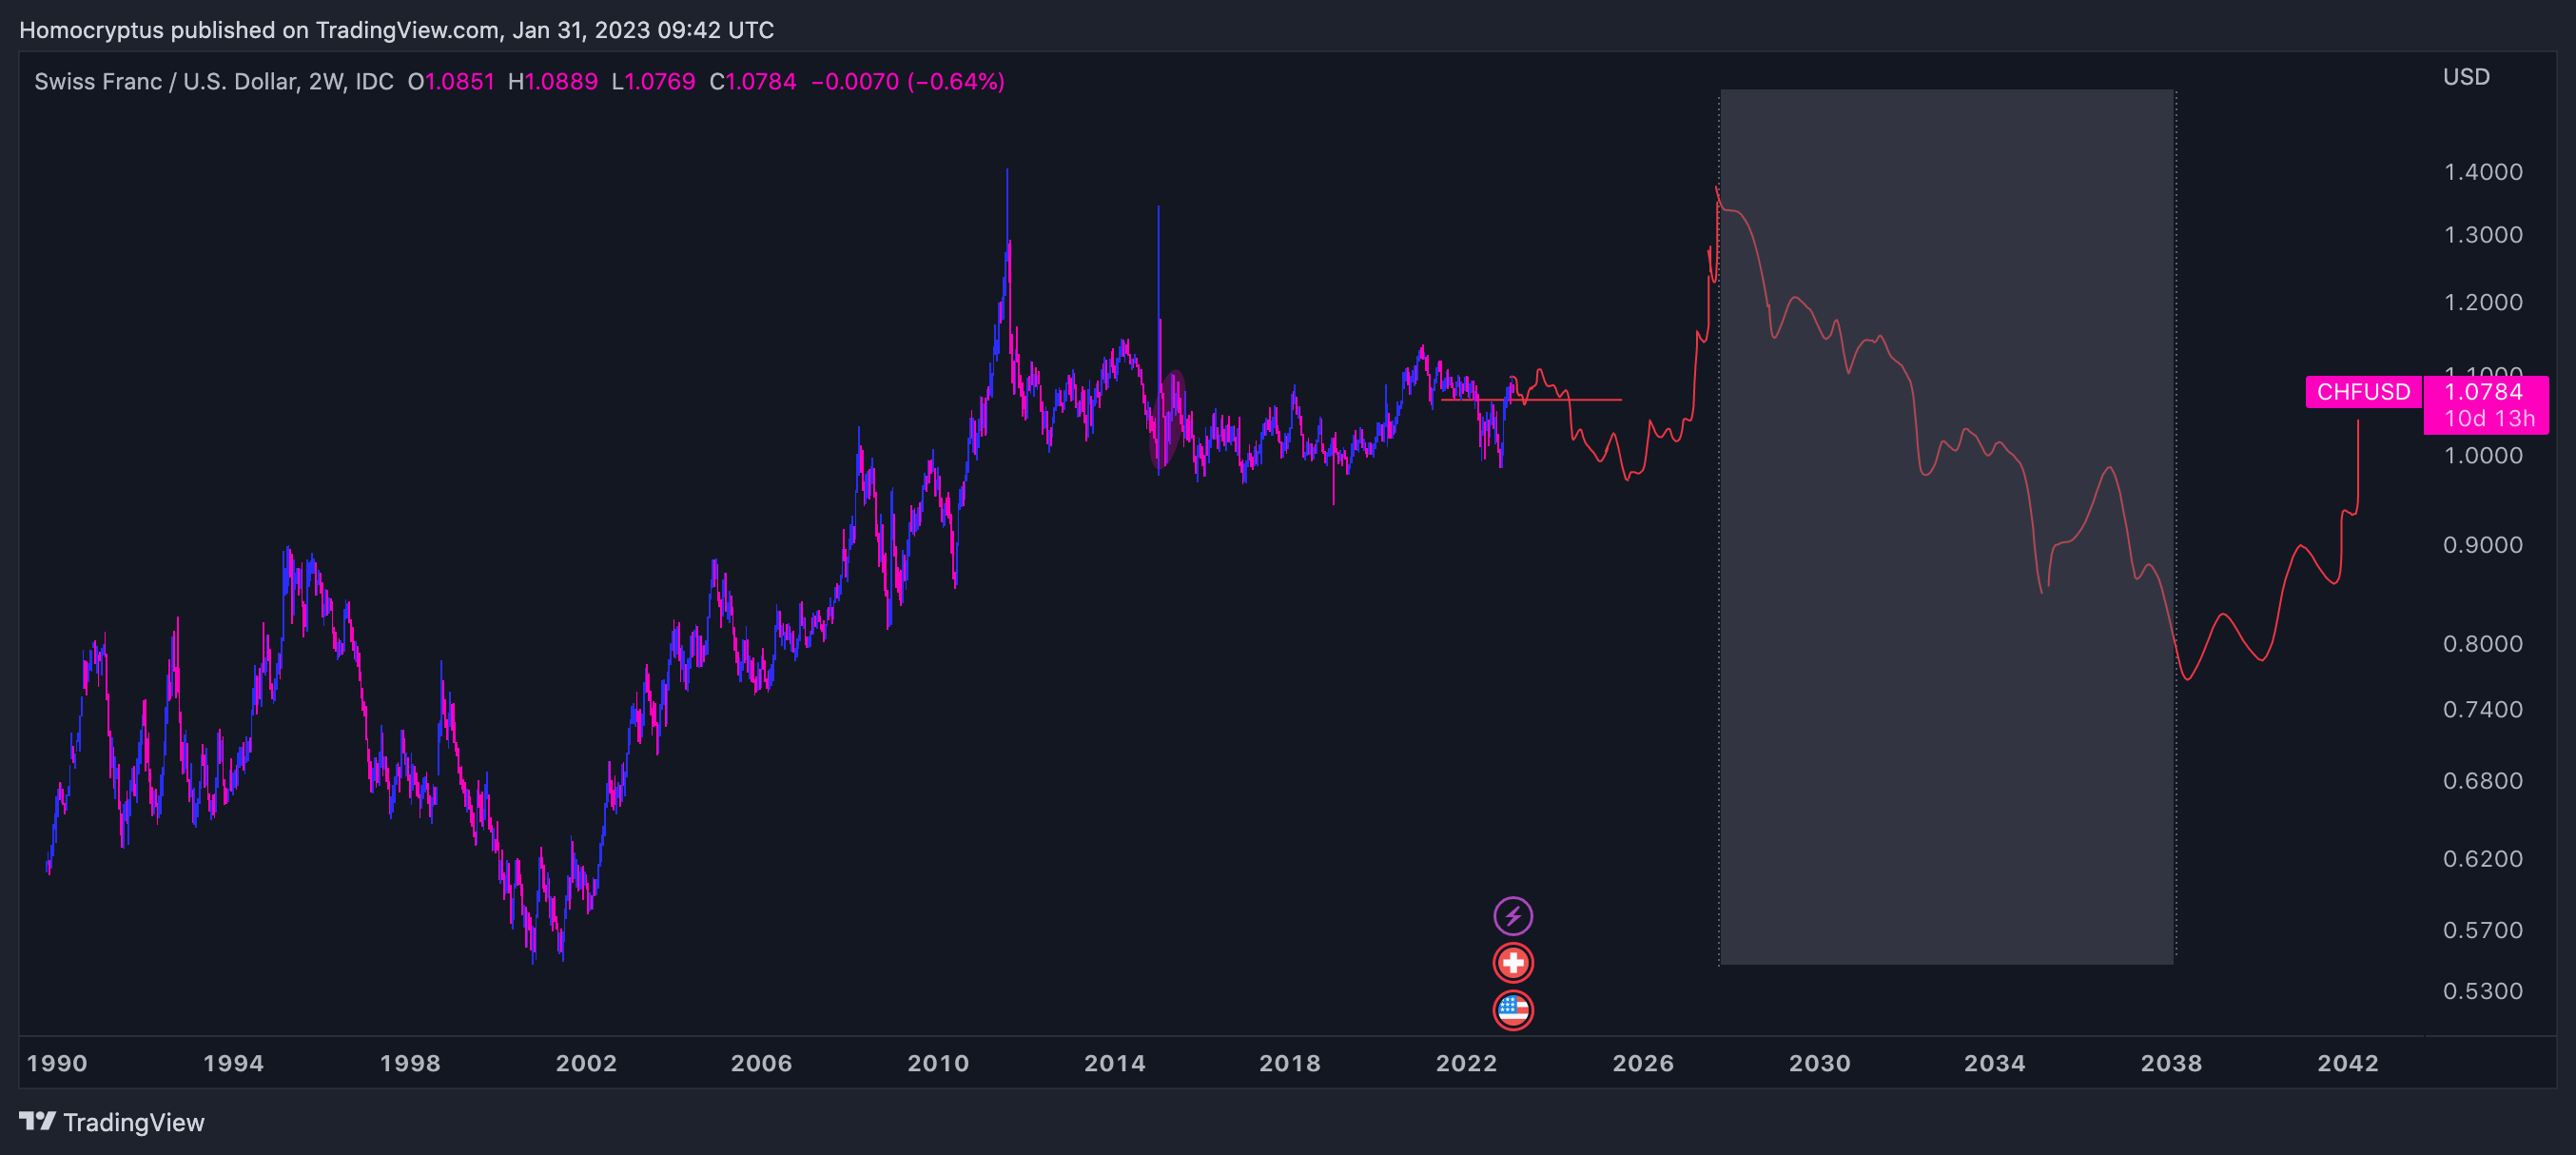Click the 0.5700 price axis label
This screenshot has height=1155, width=2576.
[2483, 930]
